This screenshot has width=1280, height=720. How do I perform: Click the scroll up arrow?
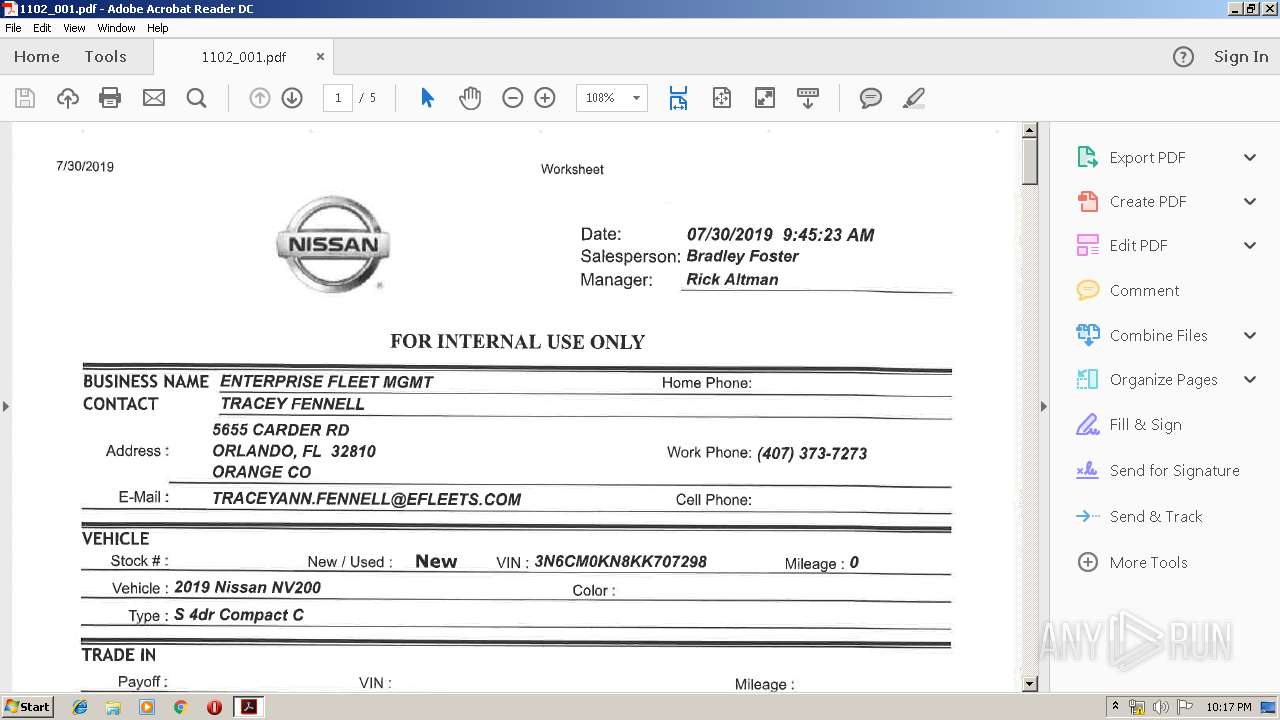coord(1030,130)
